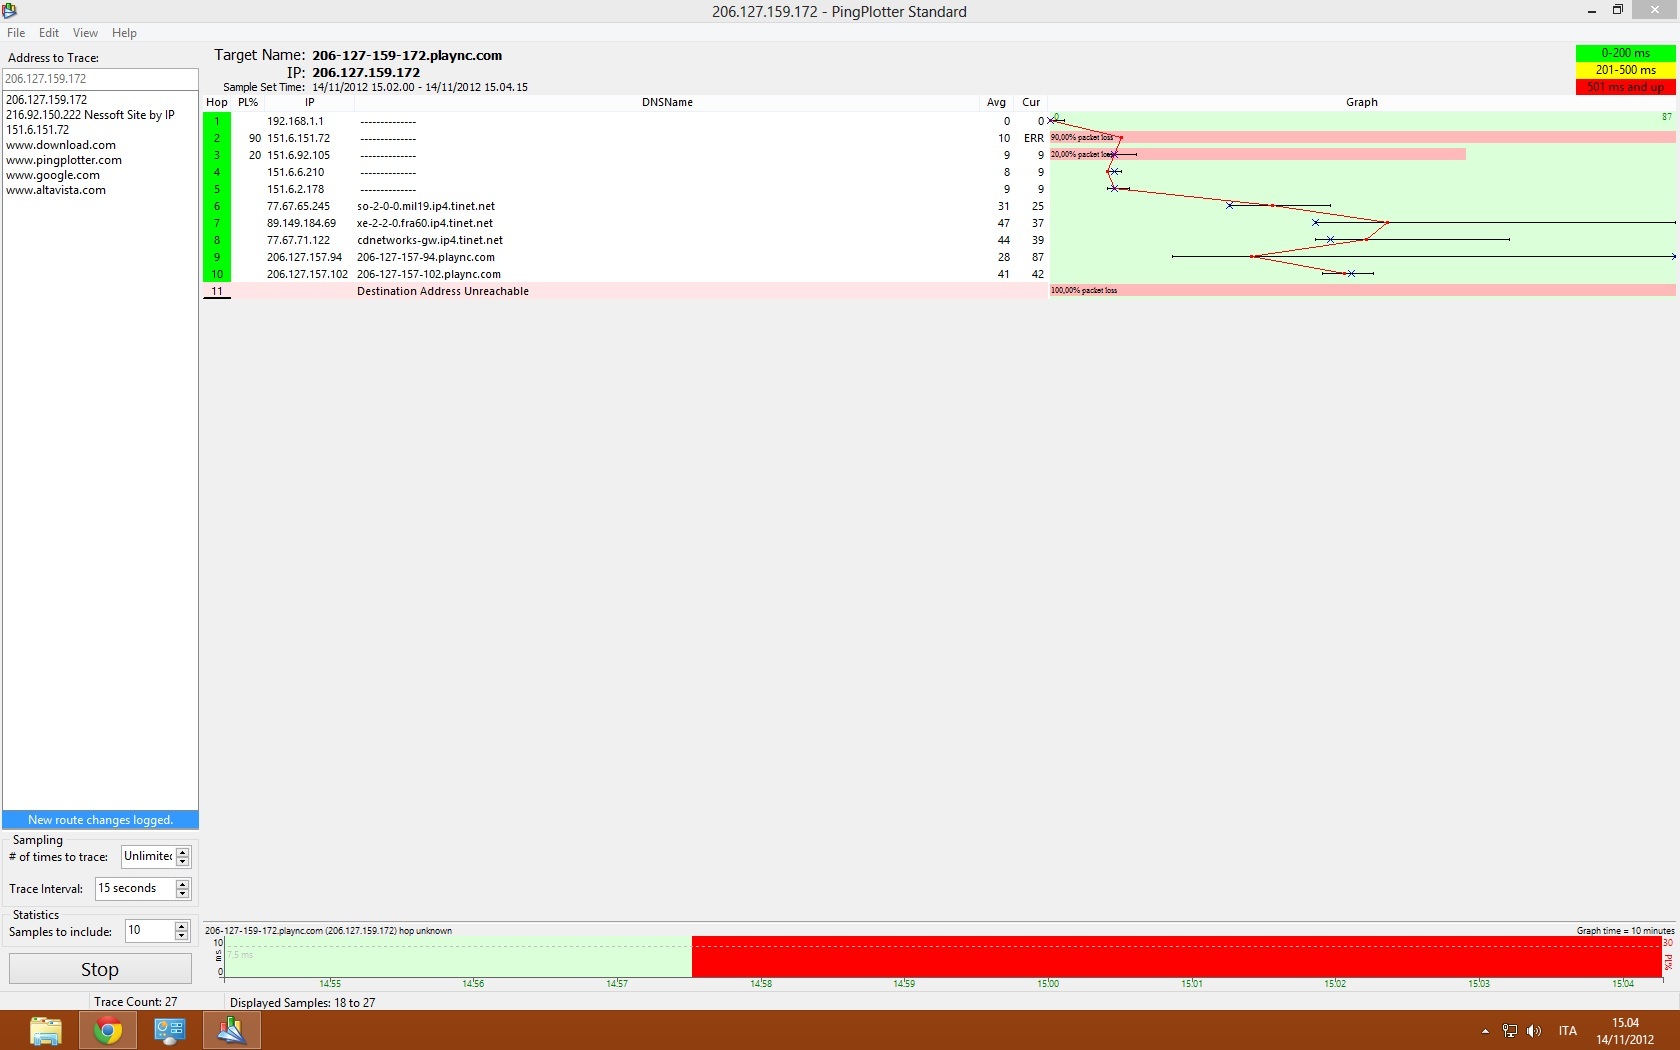
Task: Click the network status tray icon
Action: [x=1510, y=1031]
